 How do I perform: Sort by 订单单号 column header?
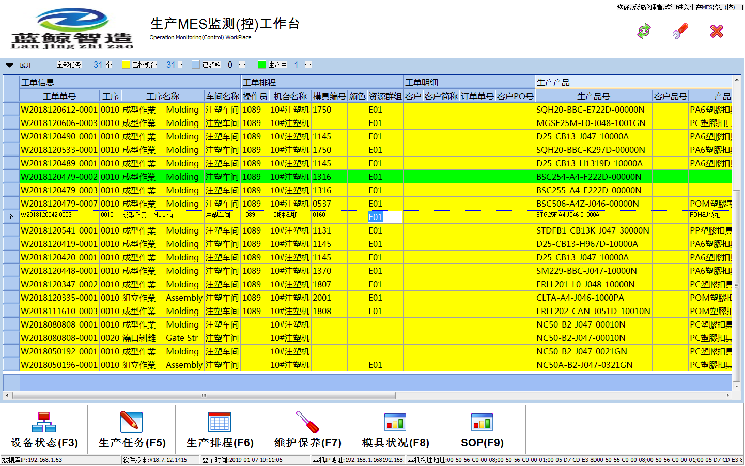(477, 96)
